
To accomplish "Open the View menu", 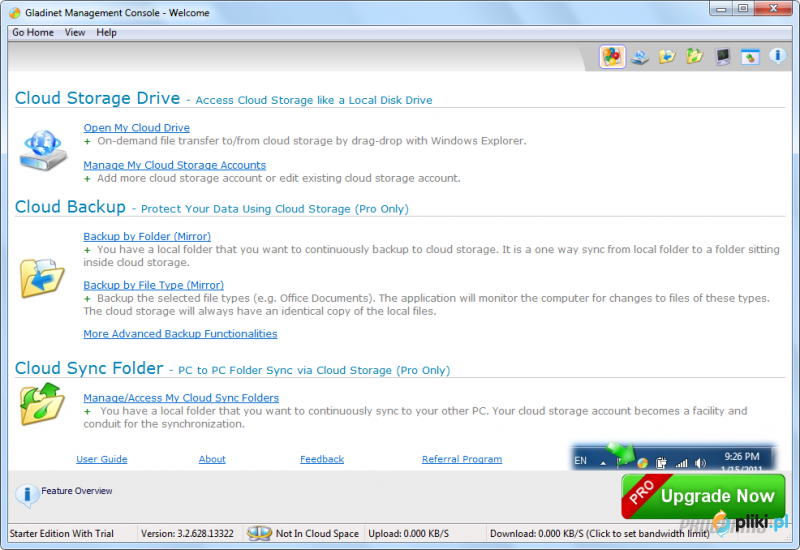I will coord(74,32).
